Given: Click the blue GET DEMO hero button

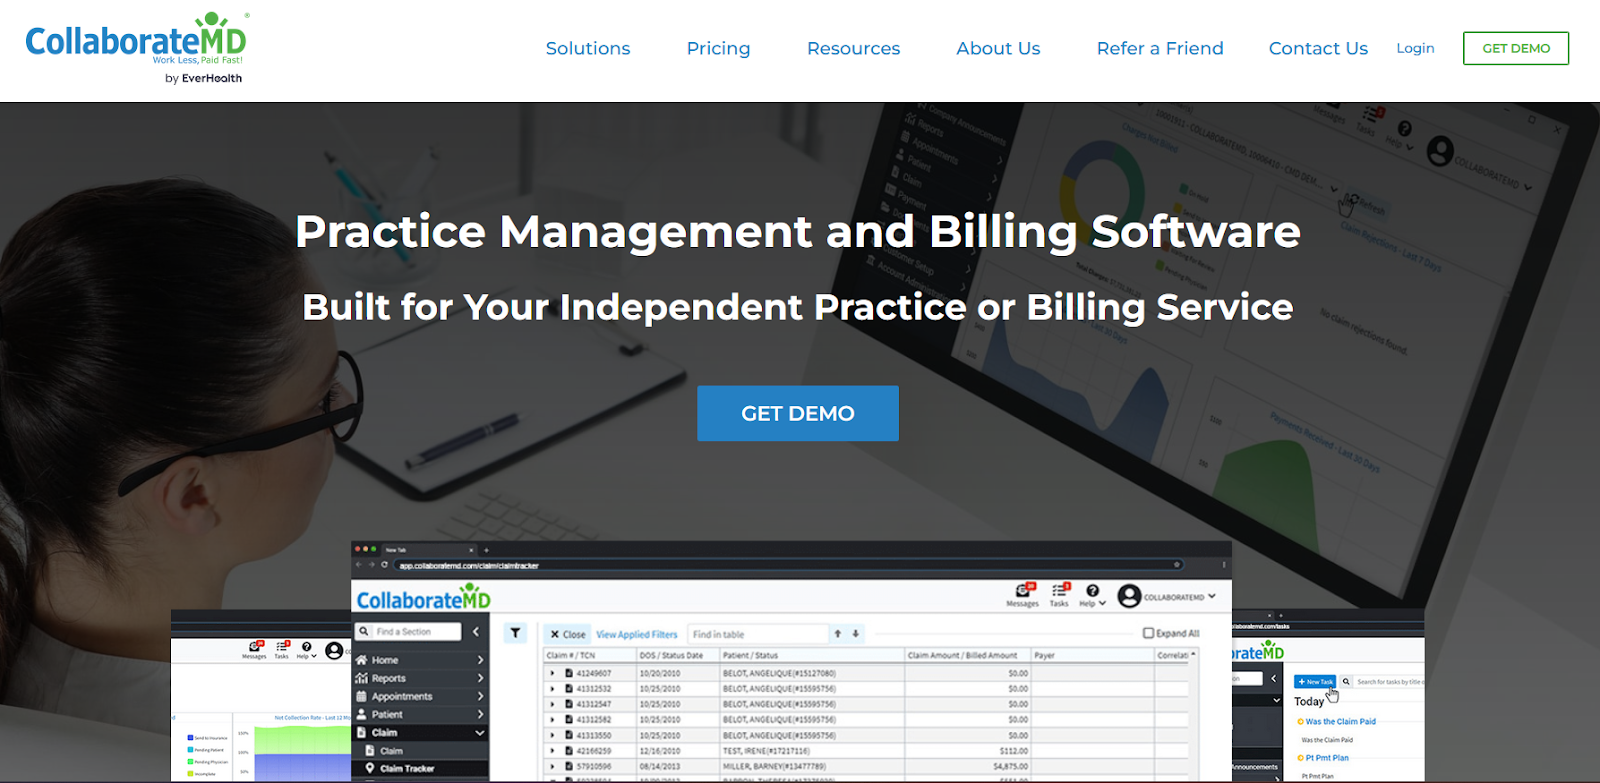Looking at the screenshot, I should click(798, 413).
